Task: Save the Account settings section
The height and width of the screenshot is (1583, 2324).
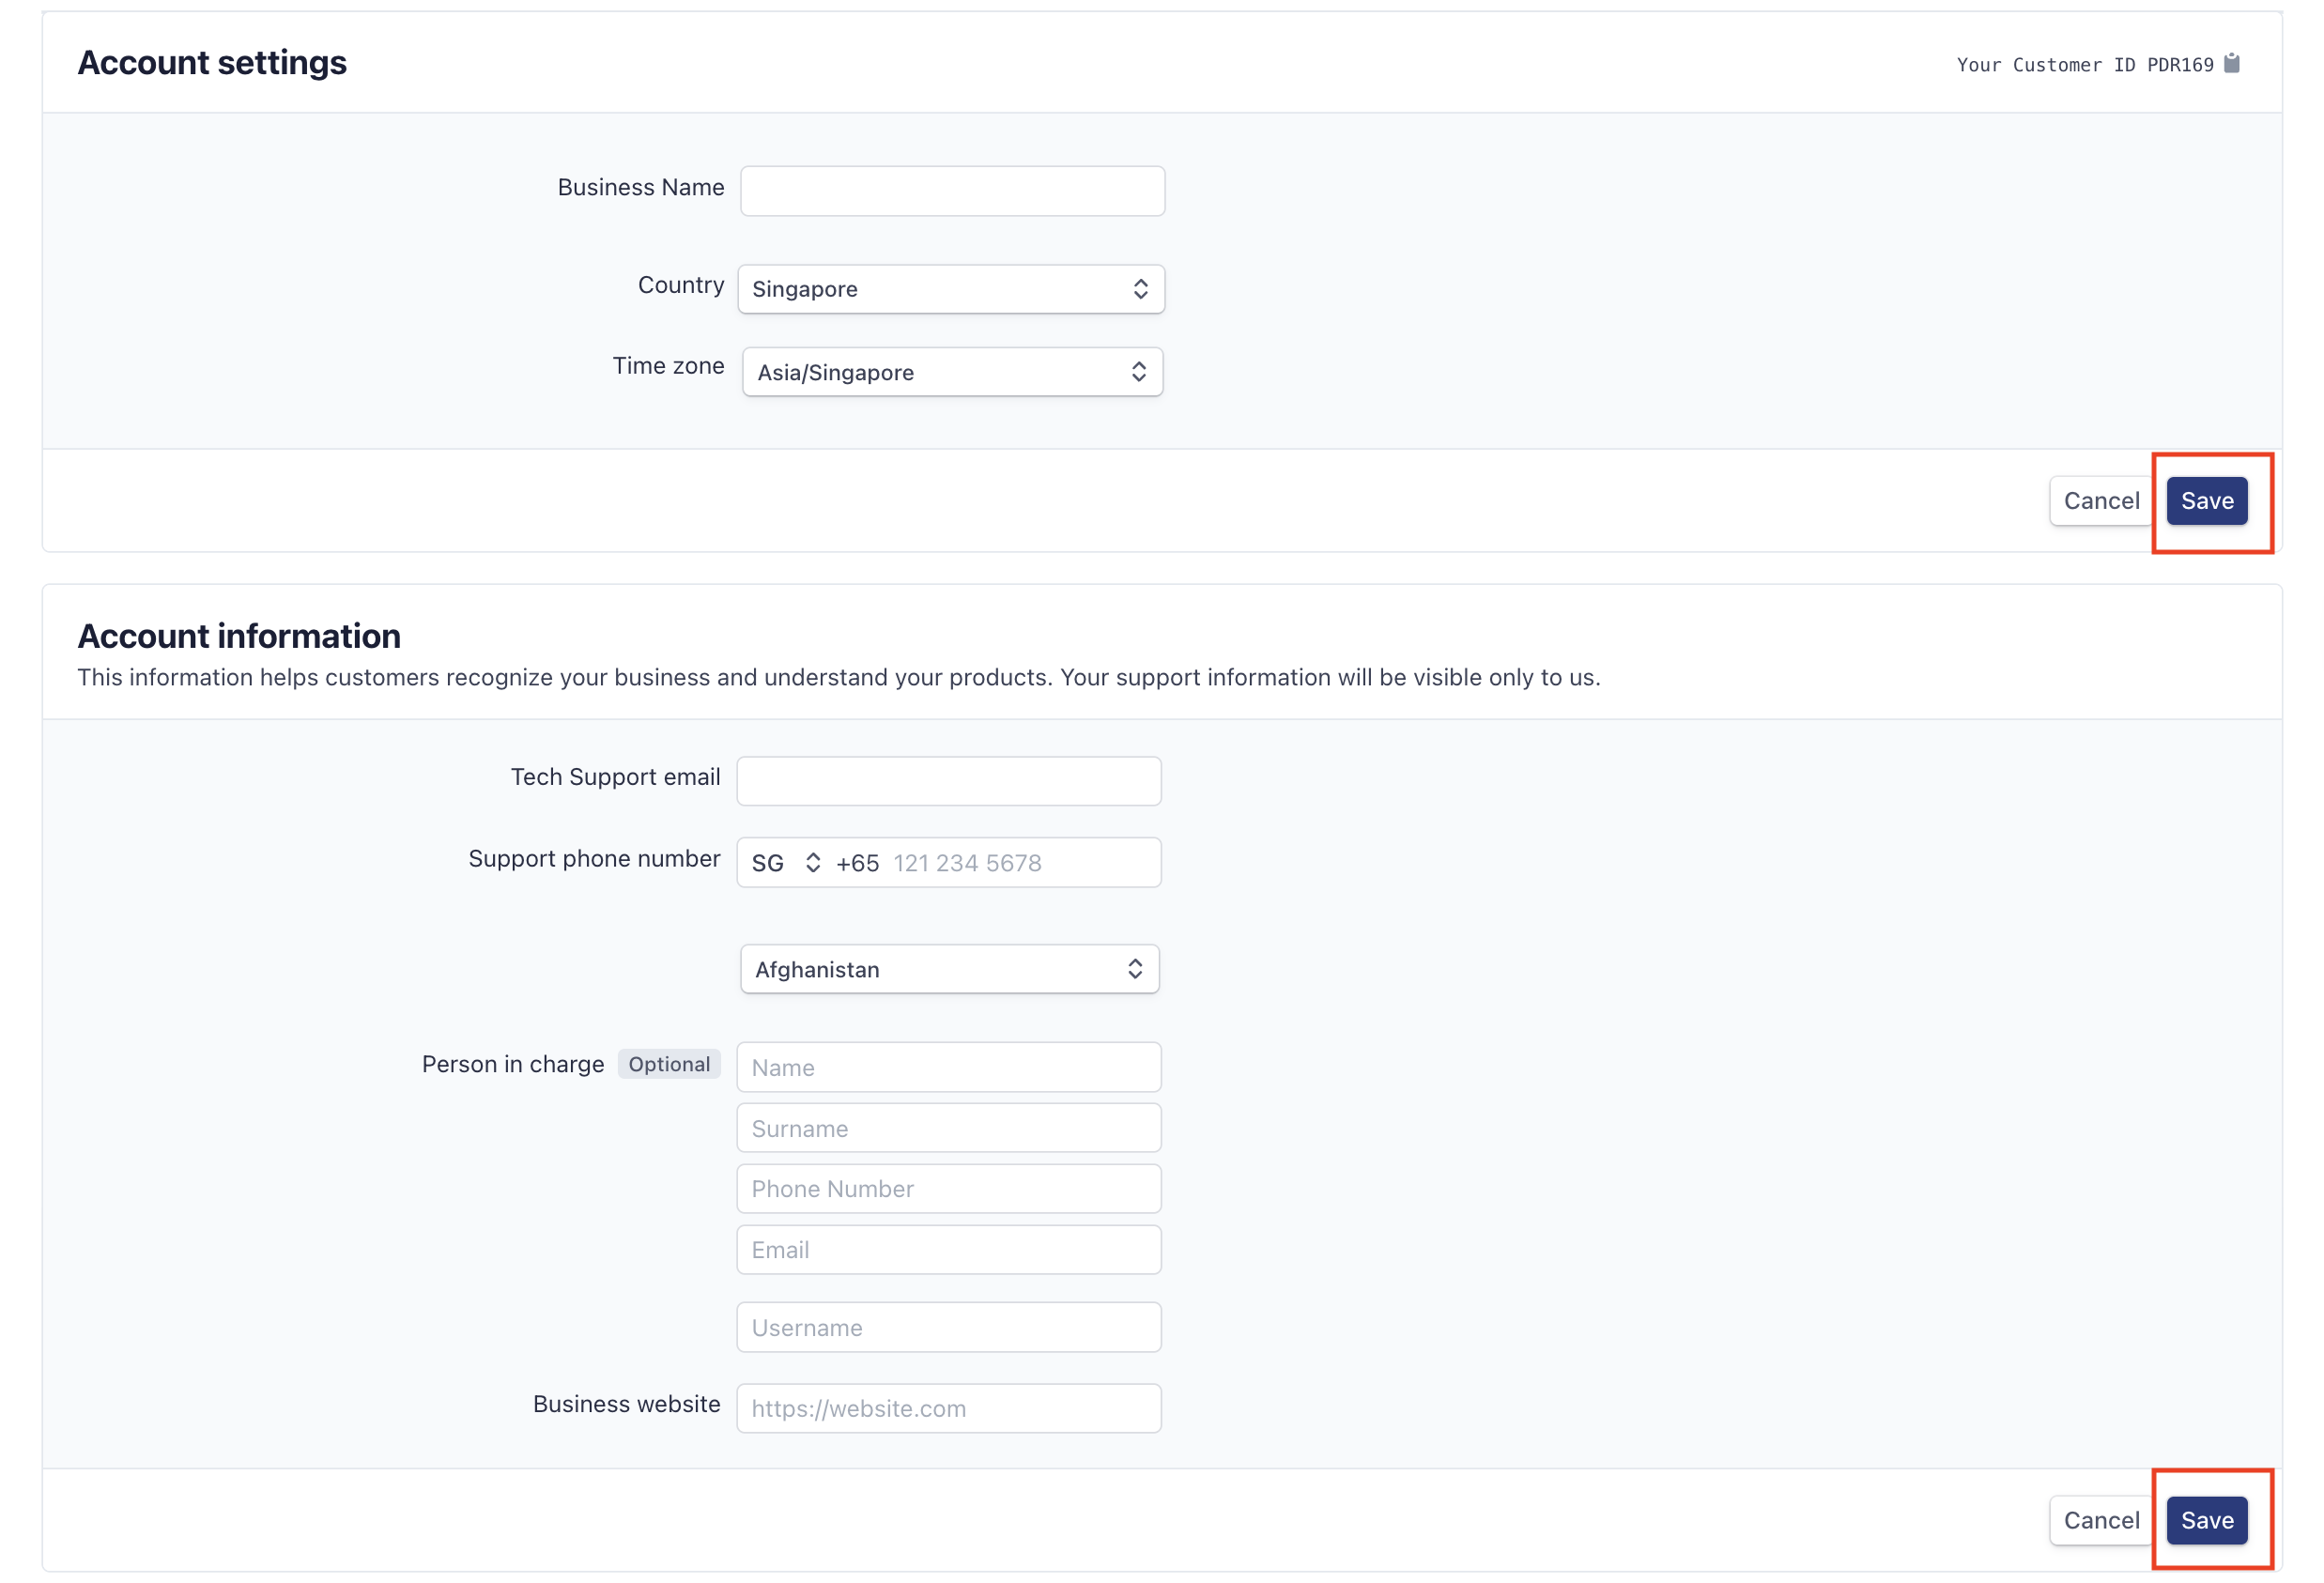Action: click(x=2206, y=501)
